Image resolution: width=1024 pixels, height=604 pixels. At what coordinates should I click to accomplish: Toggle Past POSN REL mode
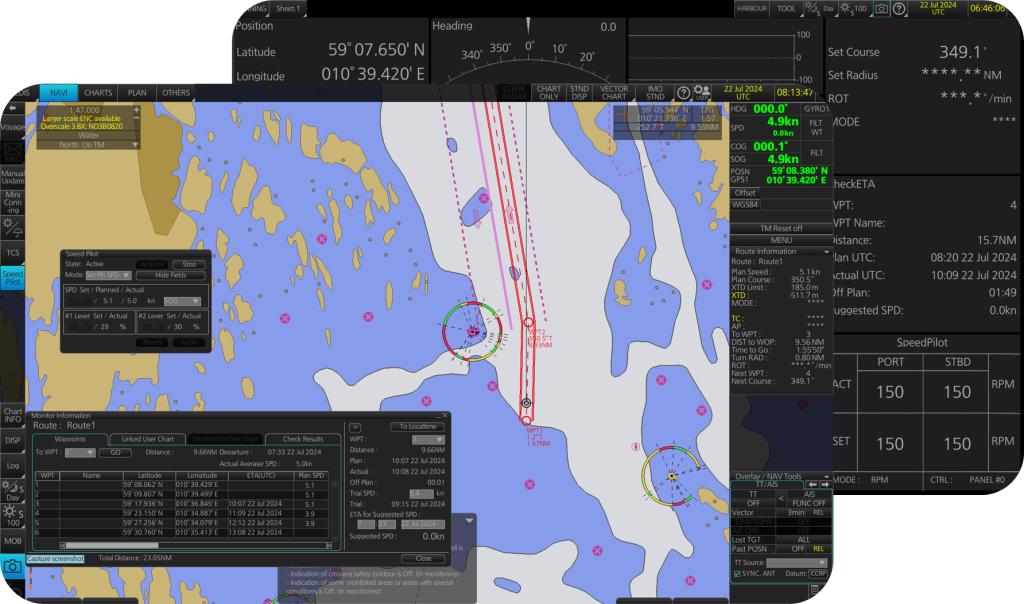(818, 549)
